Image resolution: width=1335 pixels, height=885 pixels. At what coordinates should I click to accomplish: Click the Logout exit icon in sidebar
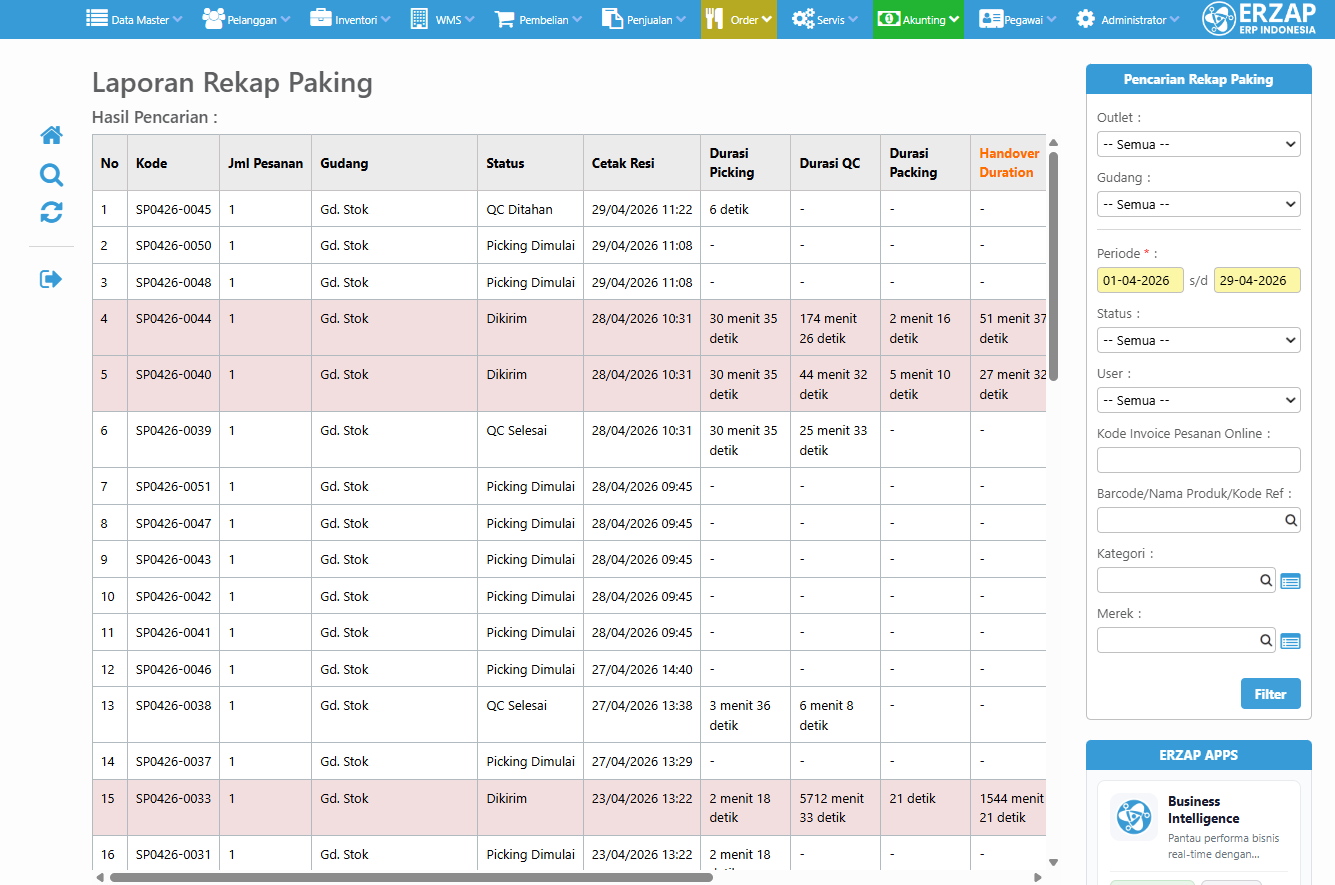click(51, 279)
